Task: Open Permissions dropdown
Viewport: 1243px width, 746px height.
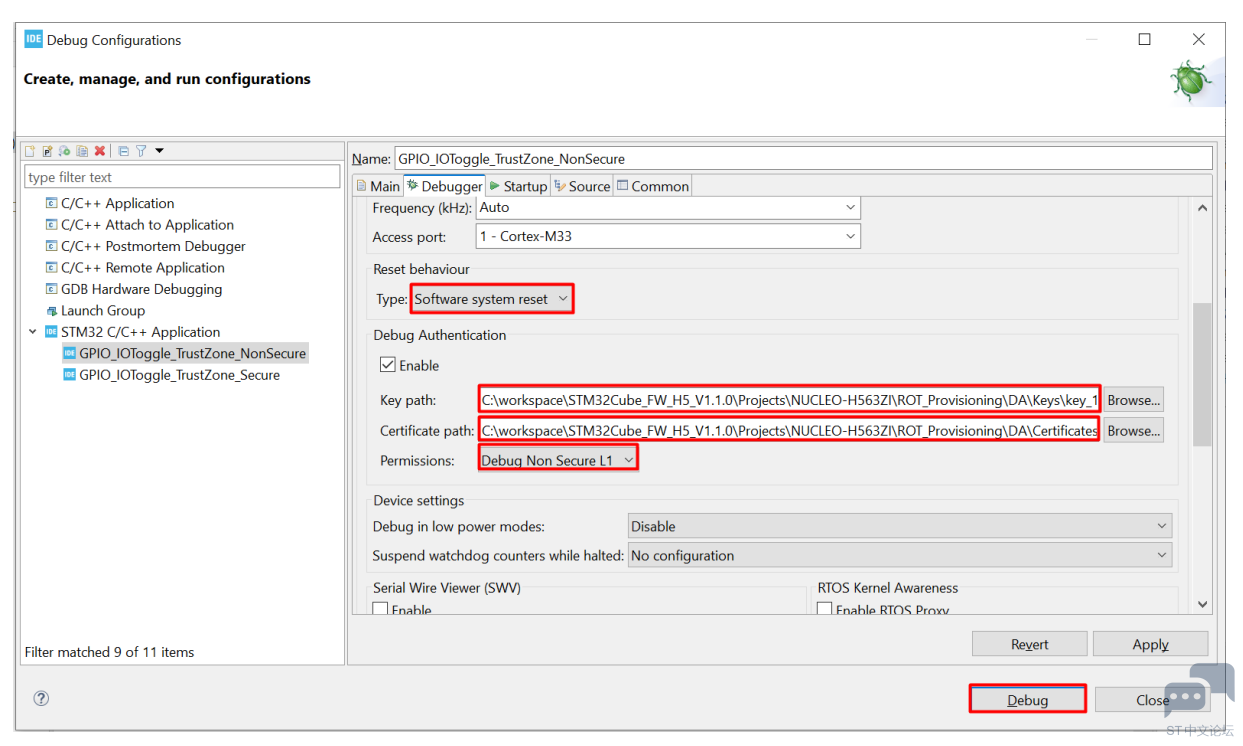Action: tap(558, 460)
